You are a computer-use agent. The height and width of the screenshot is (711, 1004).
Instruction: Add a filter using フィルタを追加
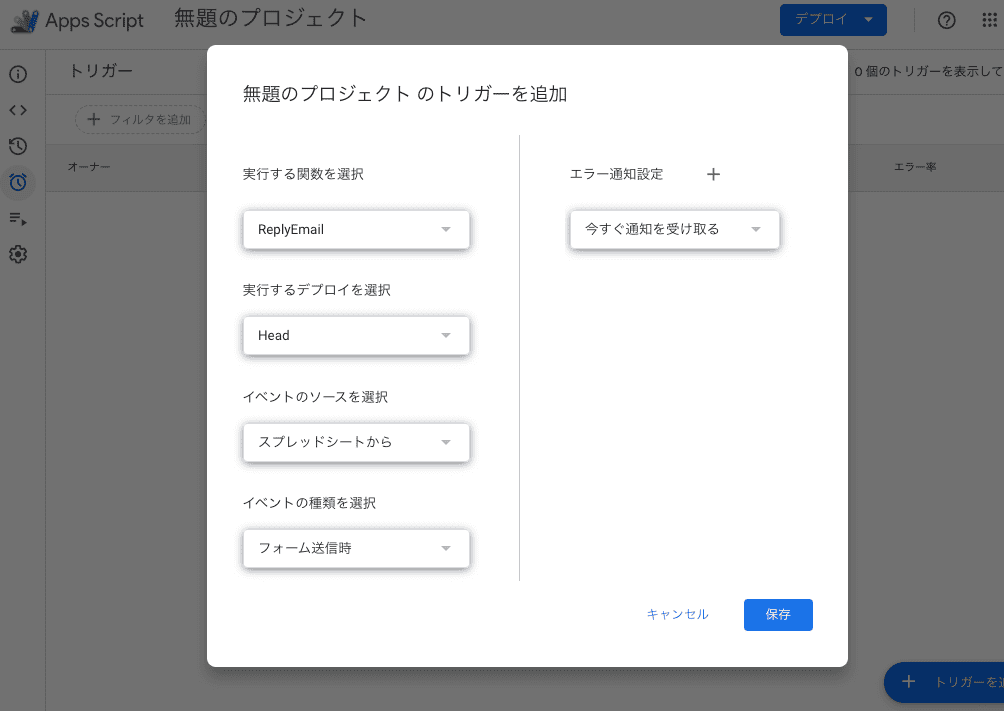click(139, 118)
